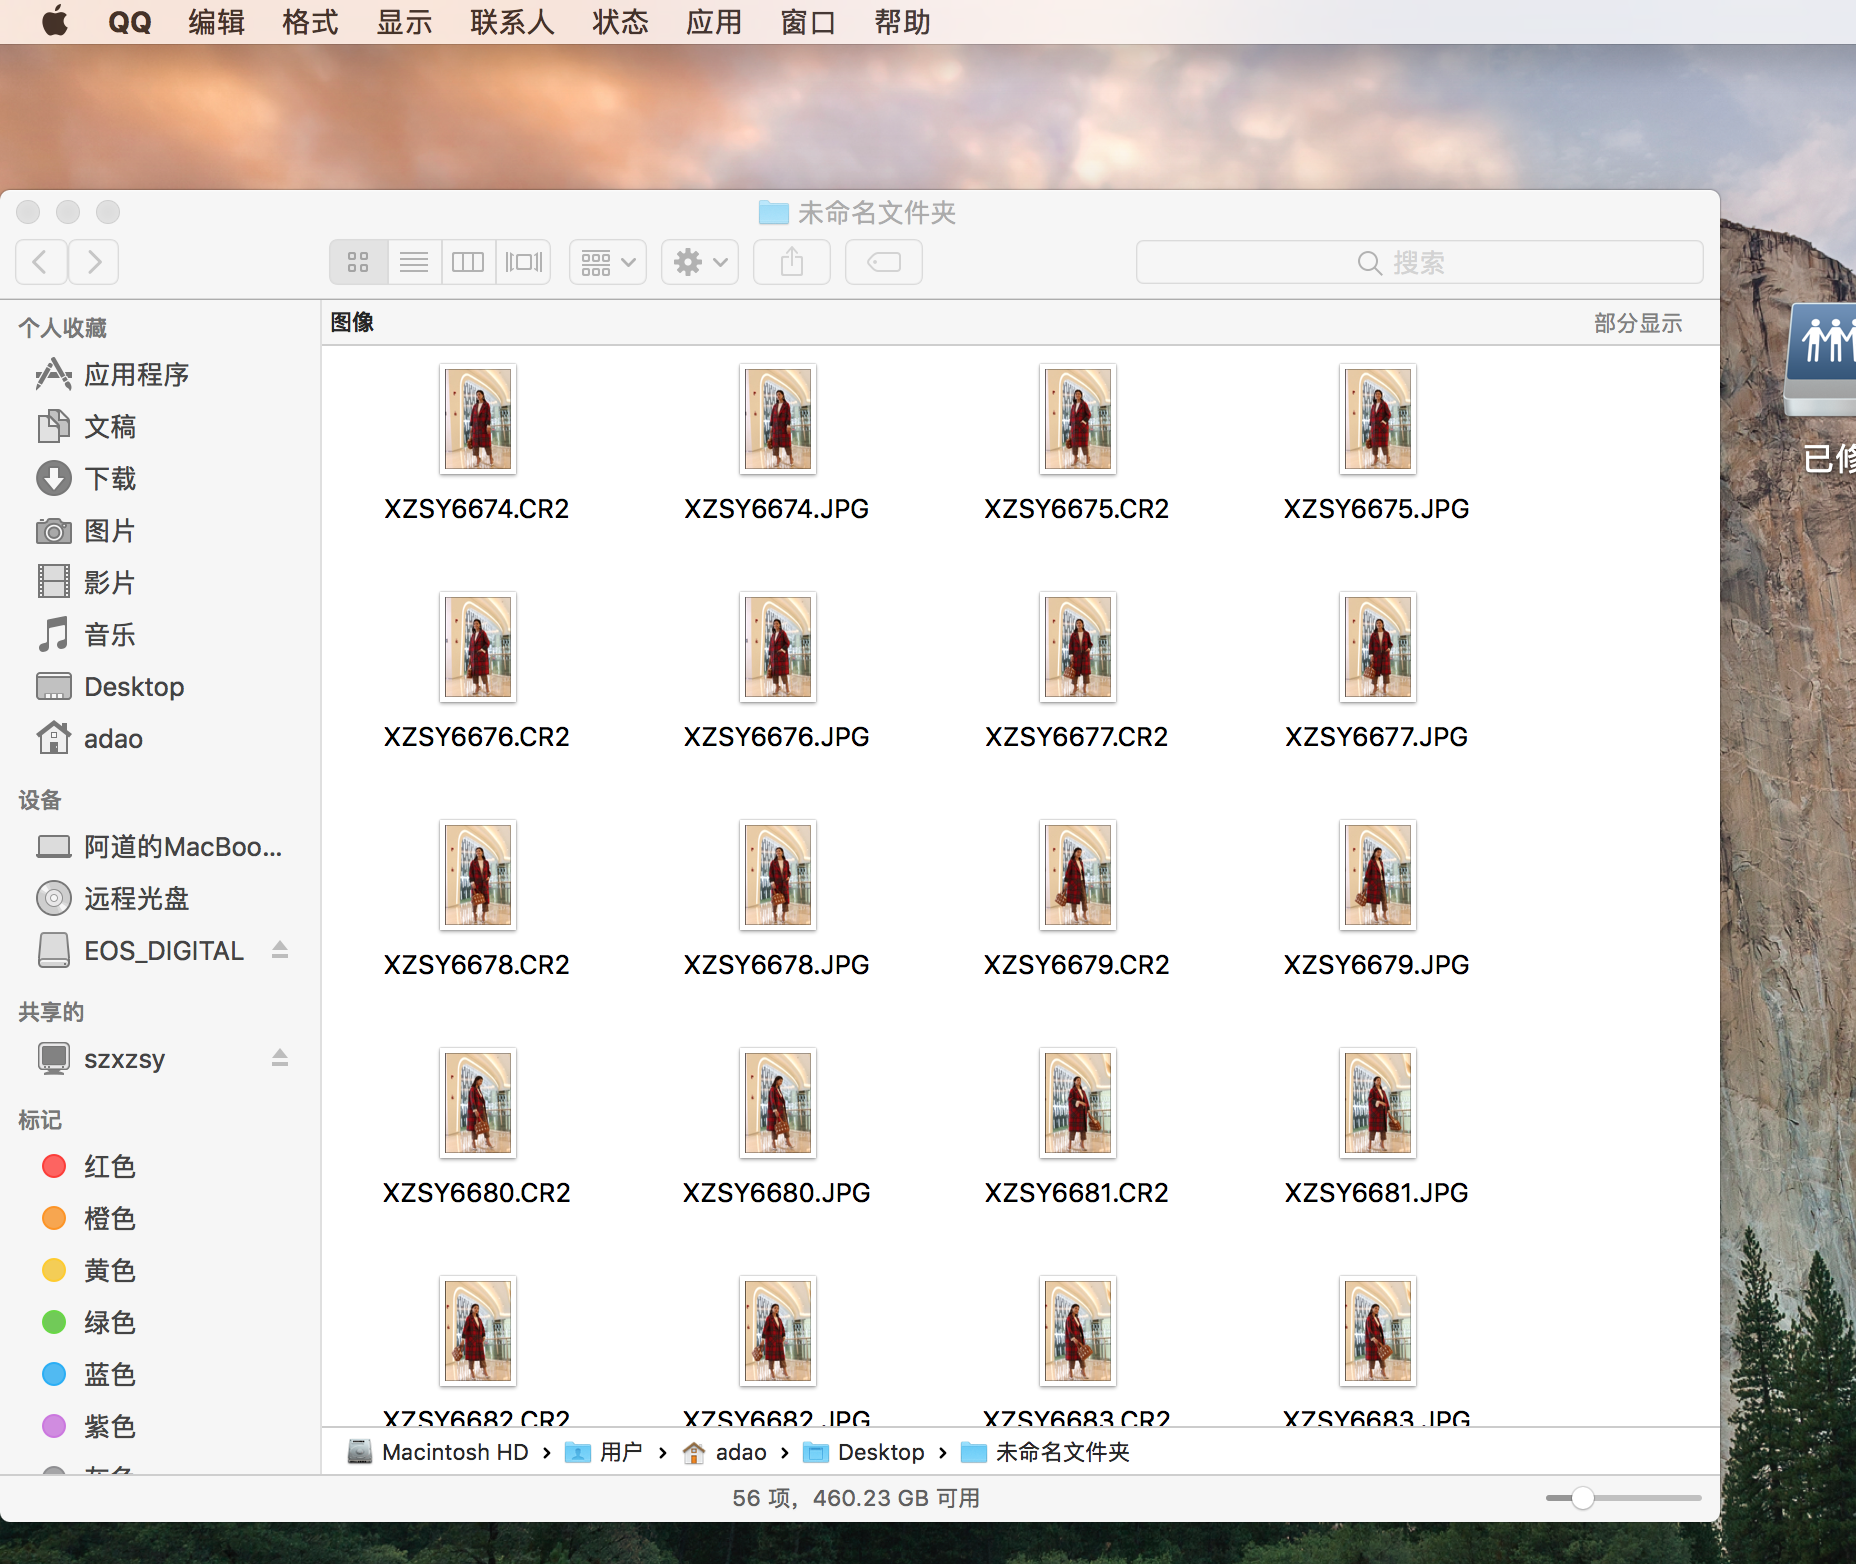1856x1564 pixels.
Task: Switch to Cover Flow view
Action: tap(523, 262)
